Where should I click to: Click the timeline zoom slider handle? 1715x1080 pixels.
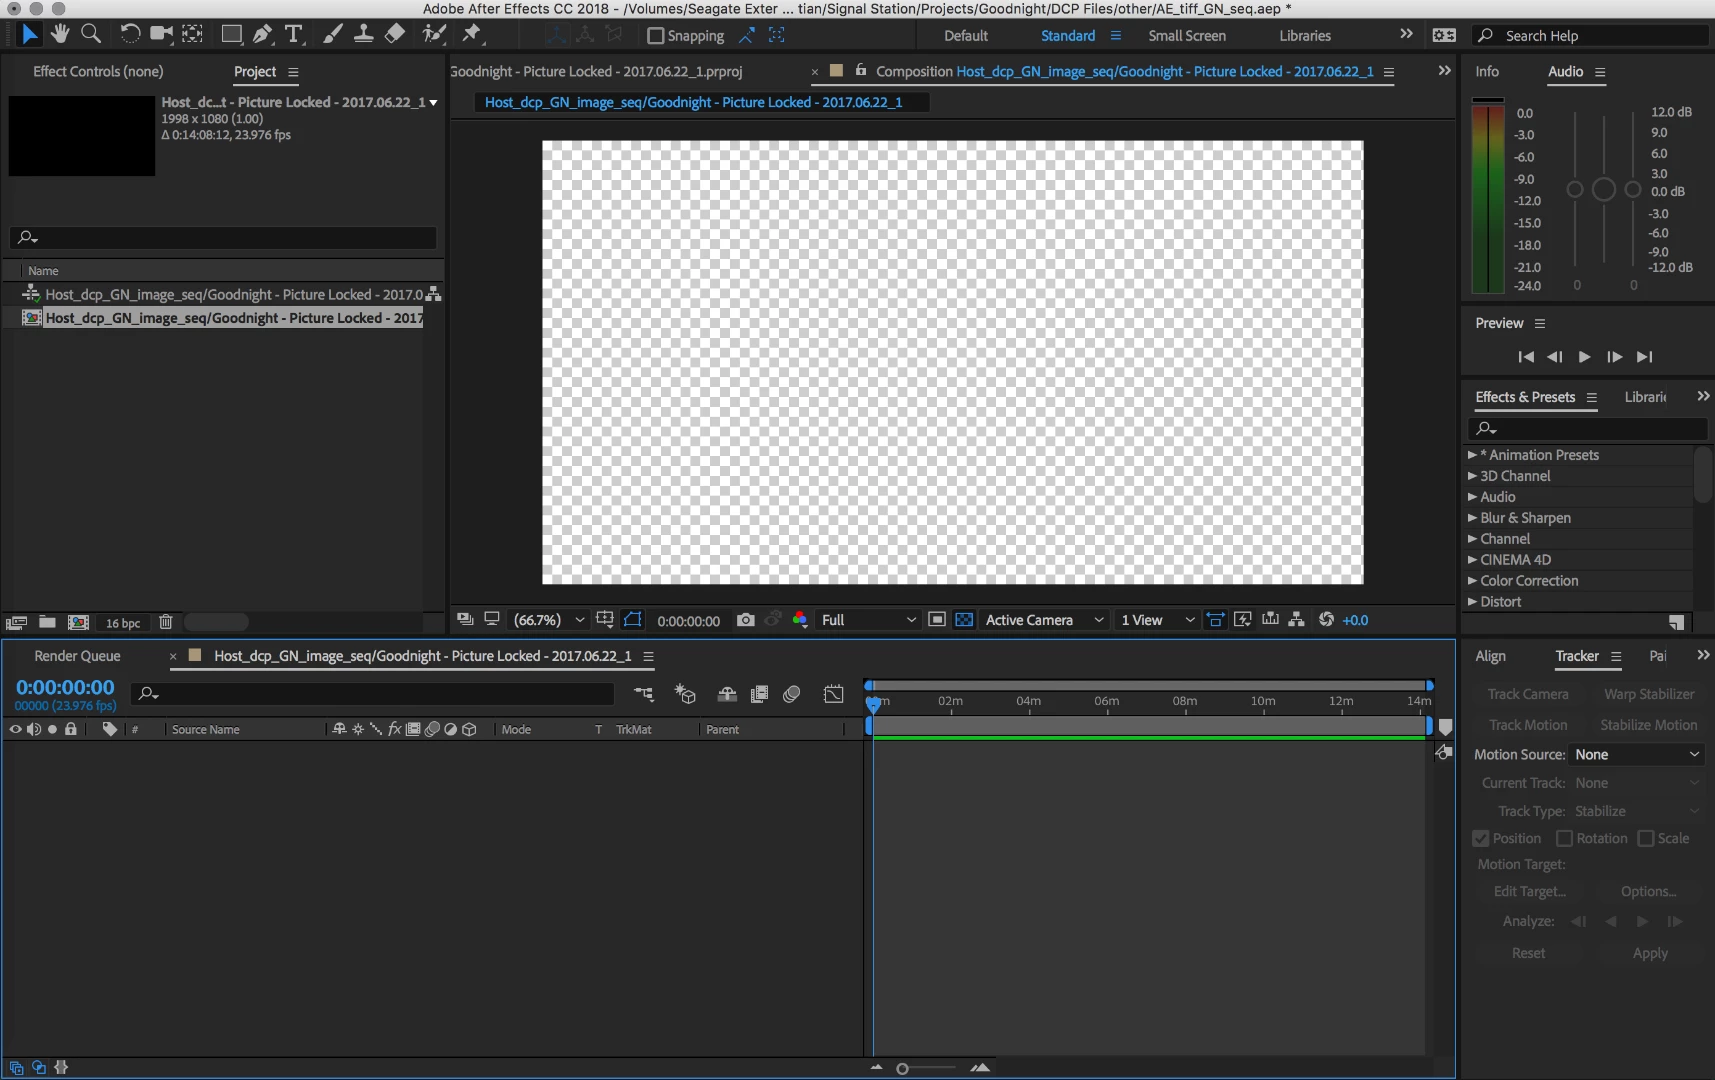(x=902, y=1069)
